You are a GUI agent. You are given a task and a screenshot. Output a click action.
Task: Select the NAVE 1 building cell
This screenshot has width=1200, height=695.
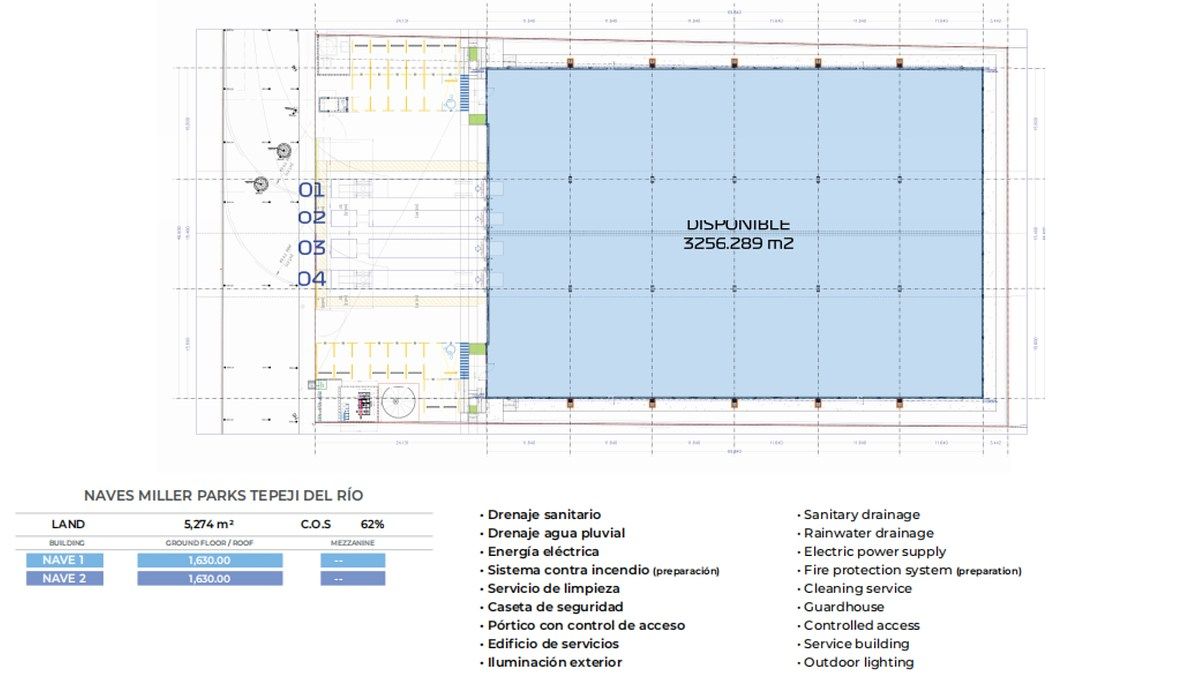pyautogui.click(x=63, y=560)
